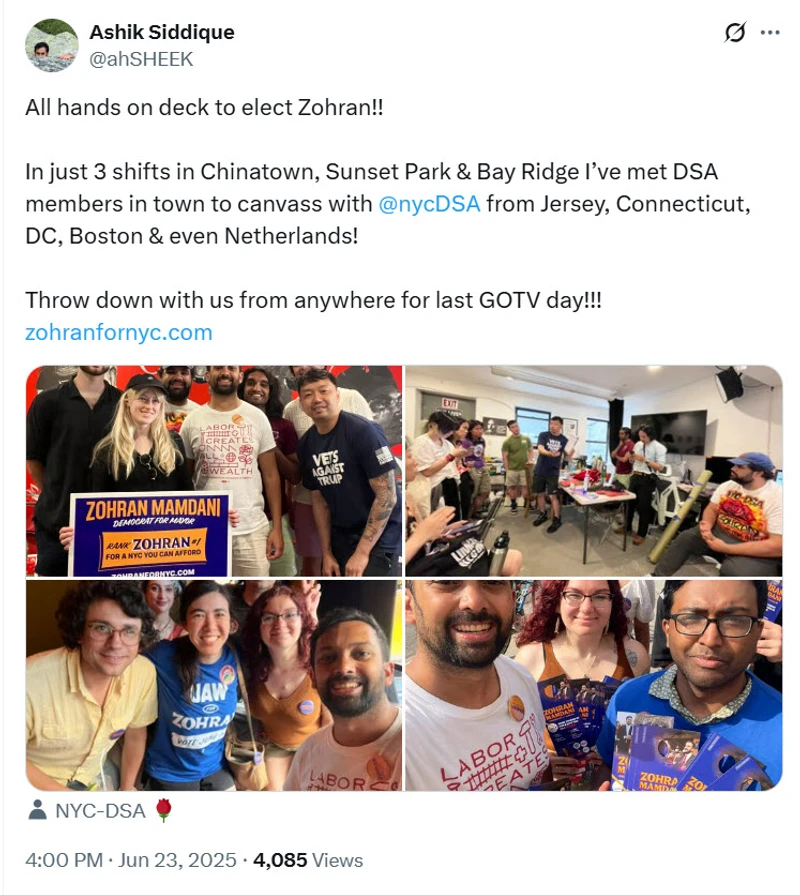
Task: Open the Ashik Siddique display name
Action: coord(162,32)
